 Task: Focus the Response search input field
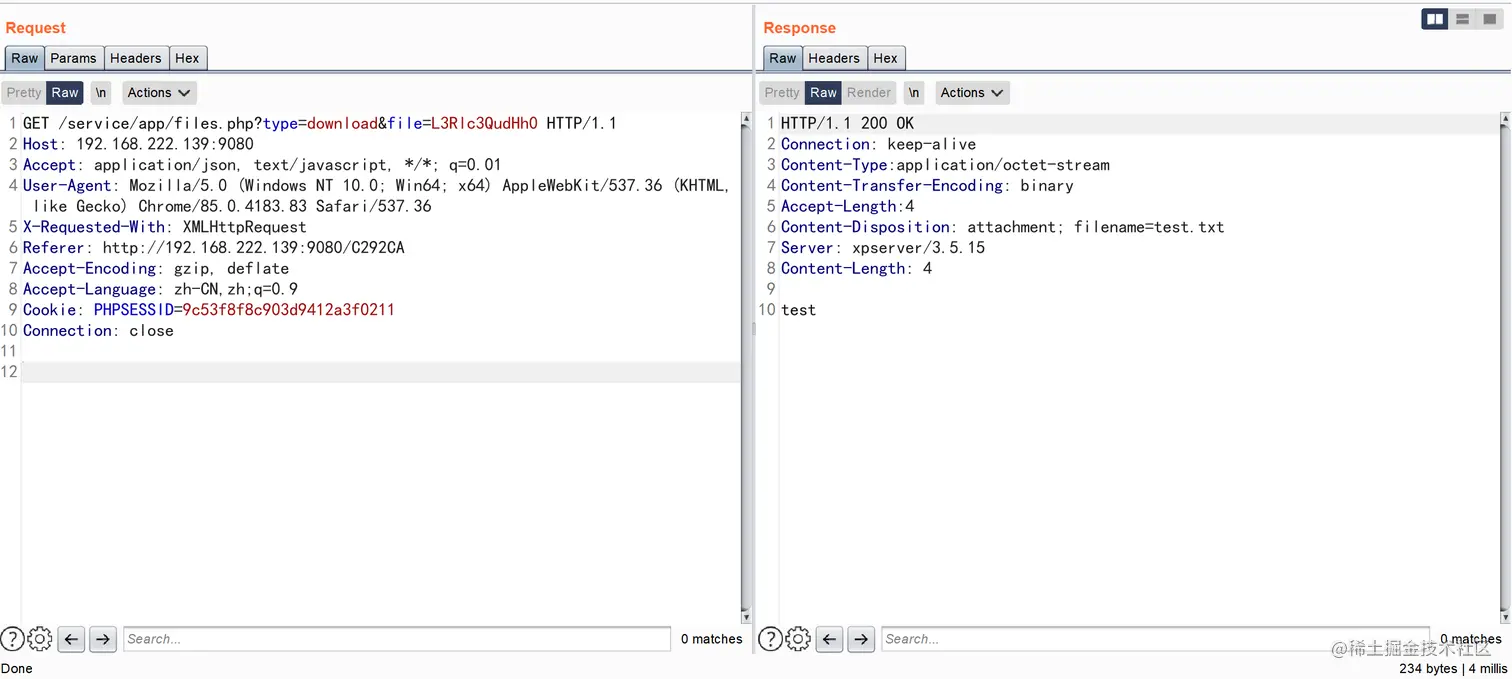click(x=1155, y=639)
